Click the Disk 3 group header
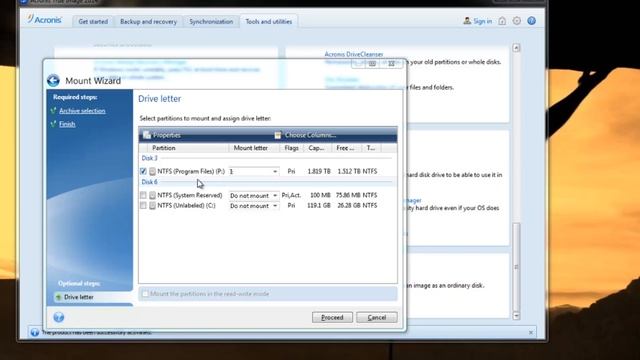640x360 pixels. (x=149, y=158)
